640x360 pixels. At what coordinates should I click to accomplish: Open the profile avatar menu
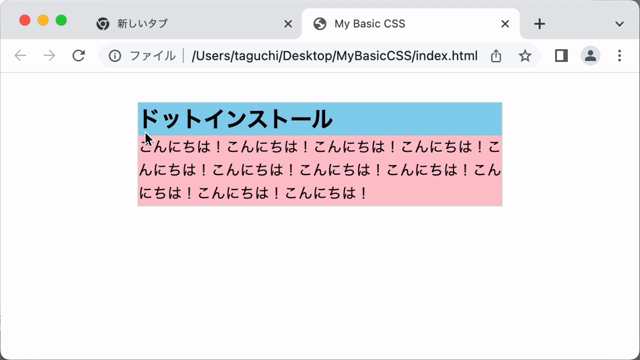(590, 56)
